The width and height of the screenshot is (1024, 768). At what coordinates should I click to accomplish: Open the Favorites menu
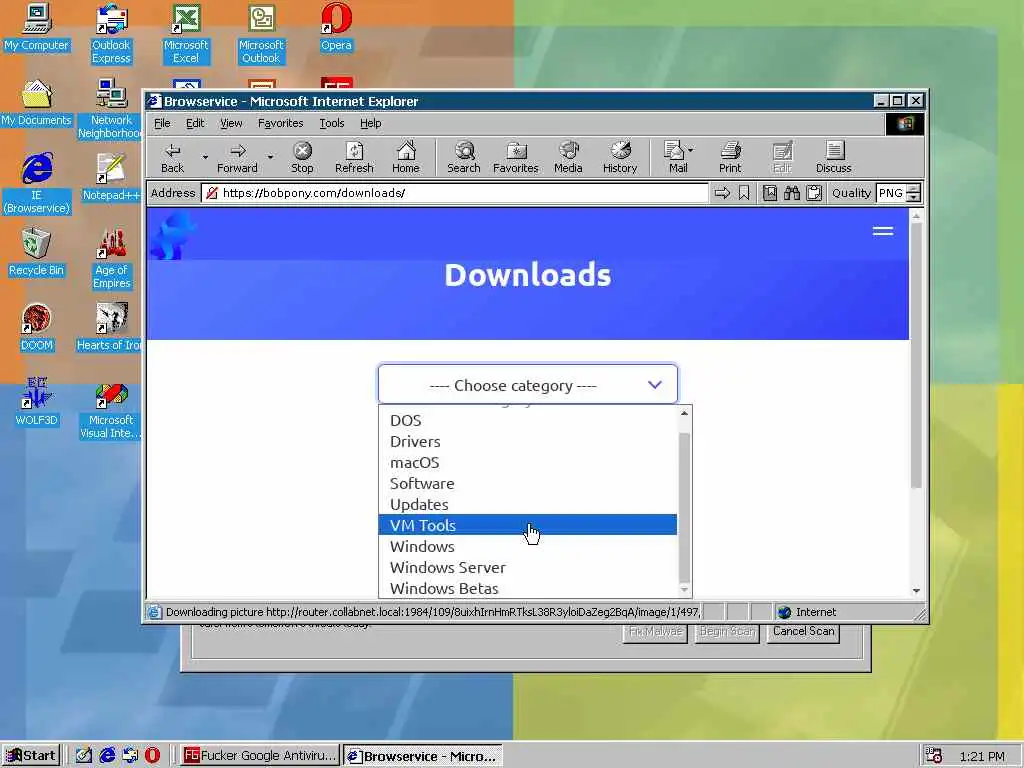click(x=280, y=123)
